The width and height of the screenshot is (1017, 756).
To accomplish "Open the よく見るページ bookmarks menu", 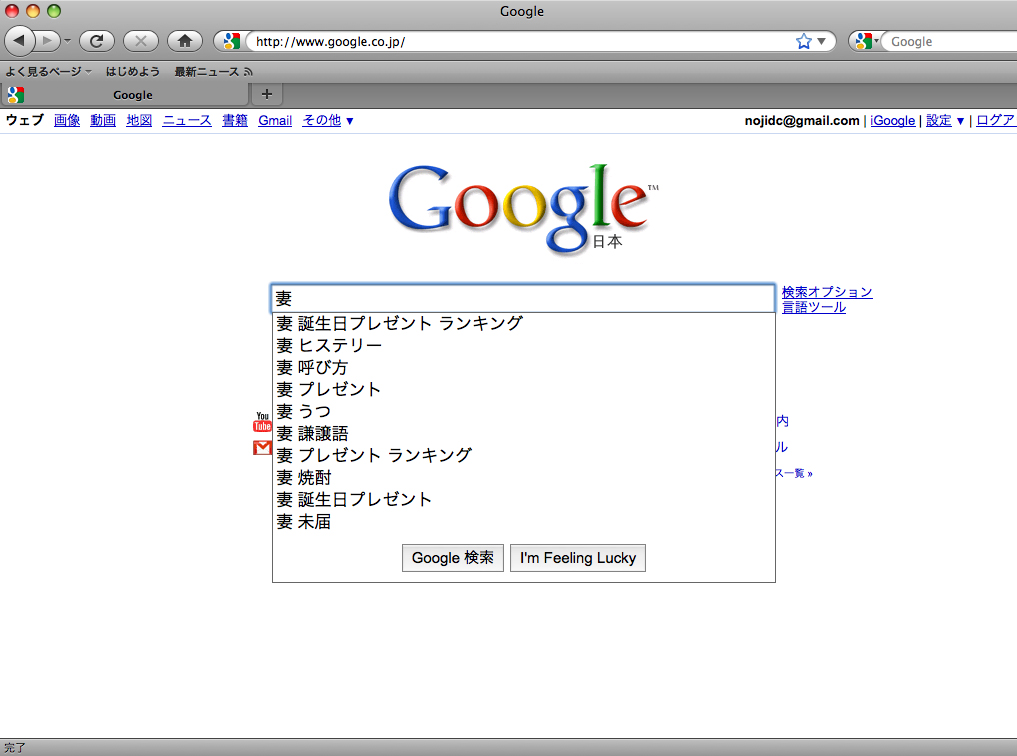I will (49, 72).
